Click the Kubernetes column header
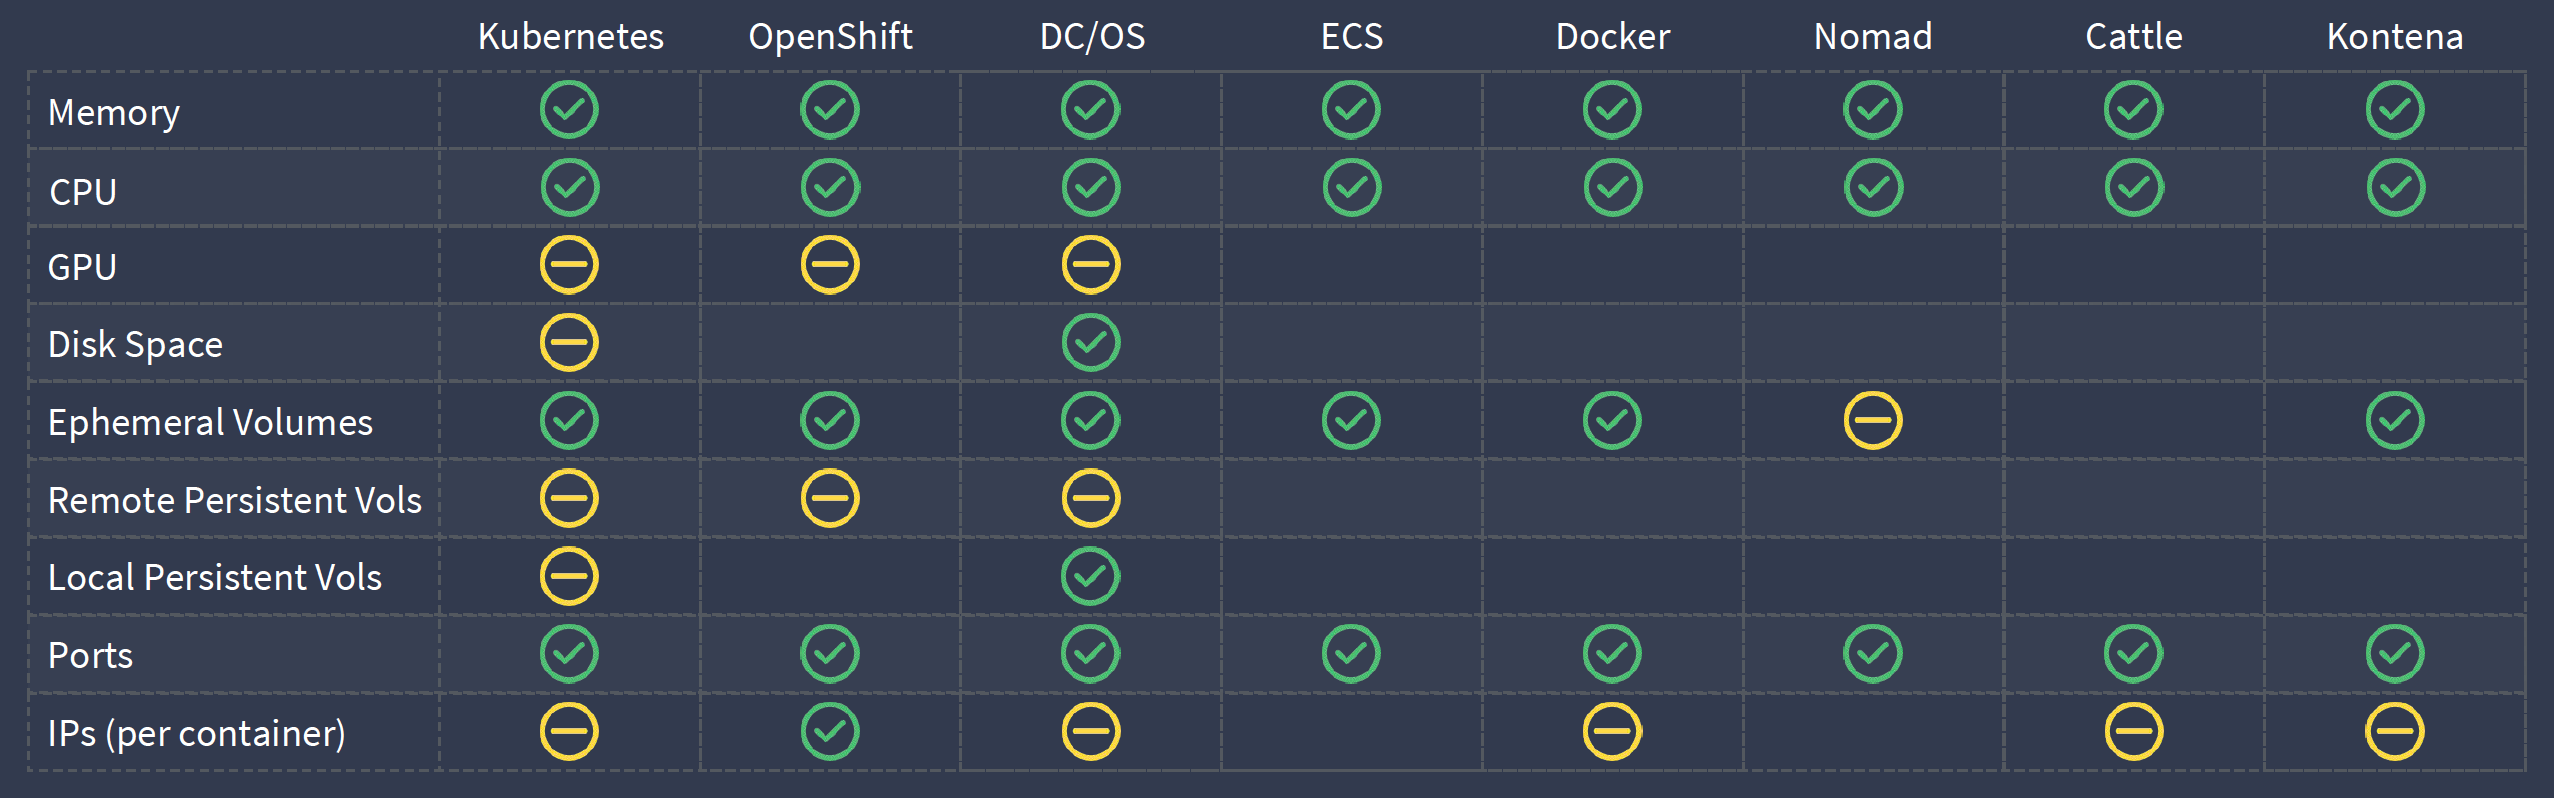Viewport: 2554px width, 798px height. [570, 37]
